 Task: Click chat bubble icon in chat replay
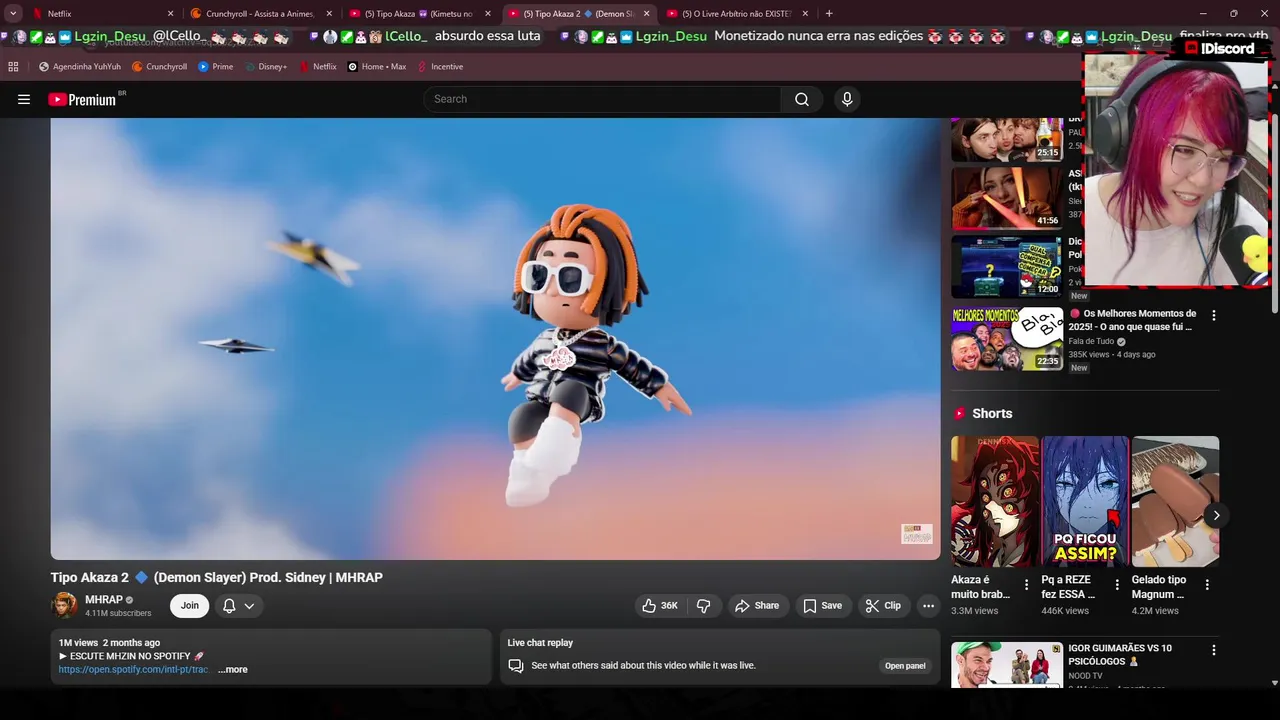pyautogui.click(x=516, y=666)
